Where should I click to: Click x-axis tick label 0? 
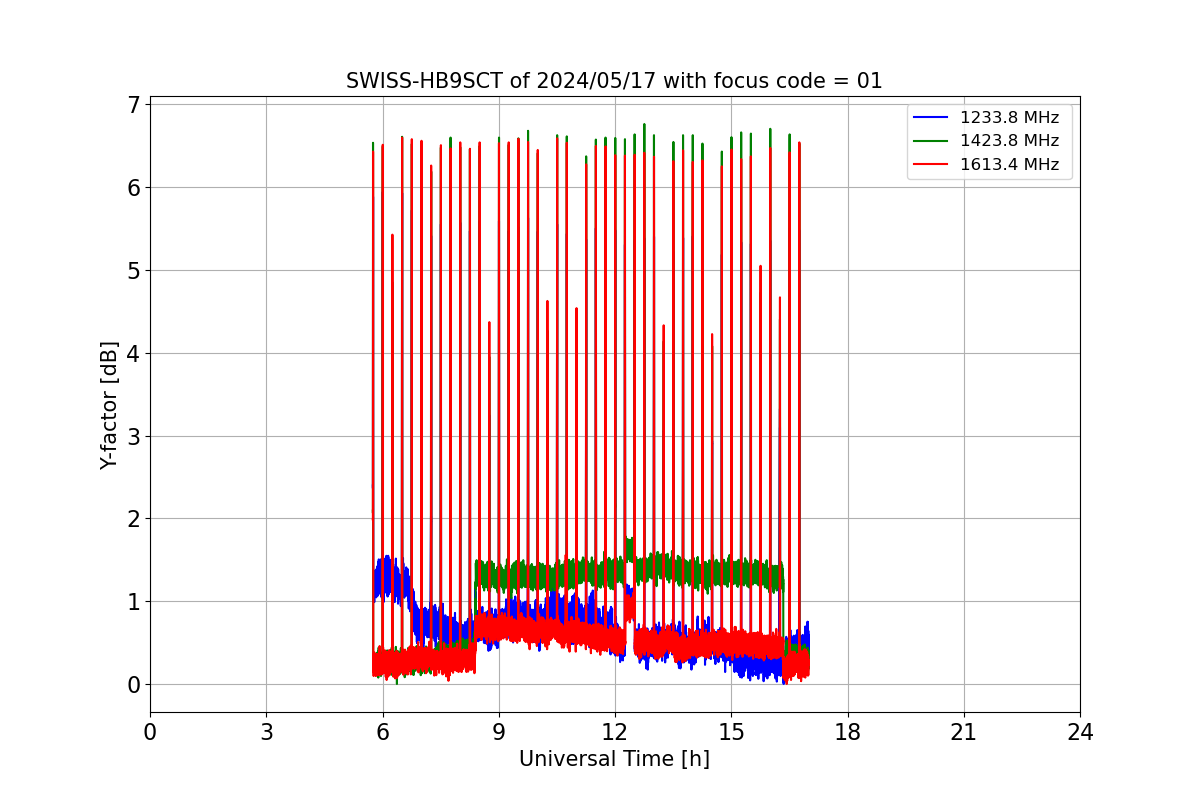tap(150, 732)
